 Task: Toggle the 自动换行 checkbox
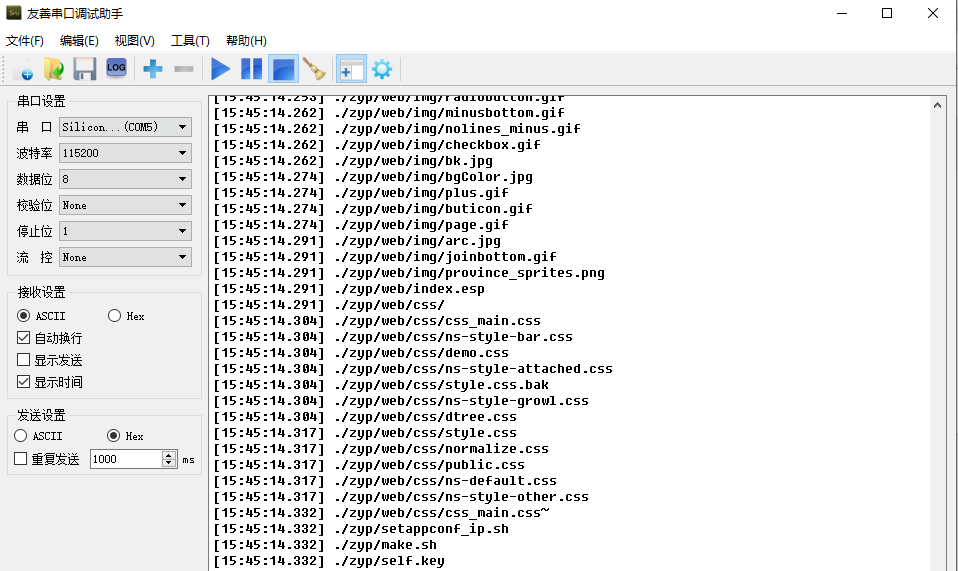(x=49, y=338)
